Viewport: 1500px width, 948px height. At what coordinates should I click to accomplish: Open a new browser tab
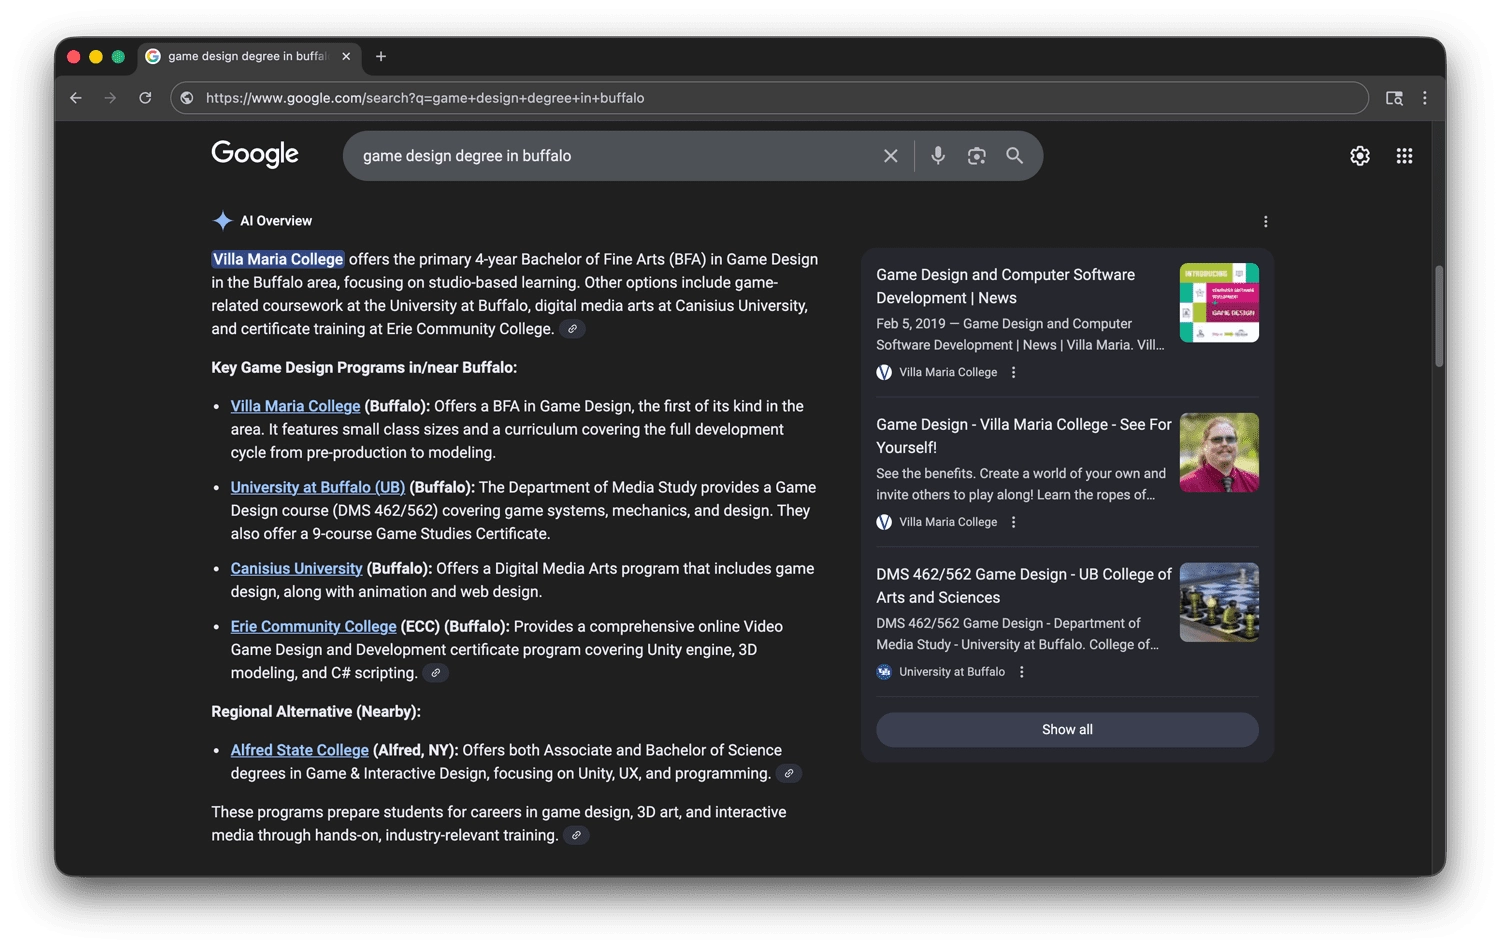381,57
